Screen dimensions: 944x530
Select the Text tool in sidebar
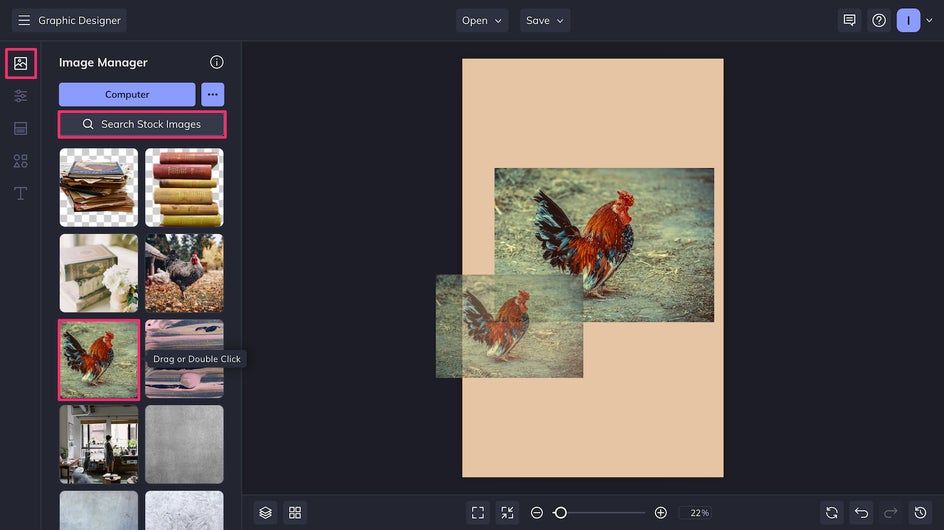[x=20, y=193]
